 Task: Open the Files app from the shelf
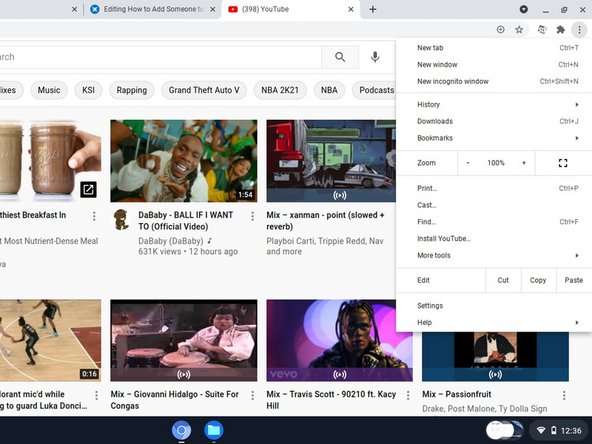pos(214,430)
